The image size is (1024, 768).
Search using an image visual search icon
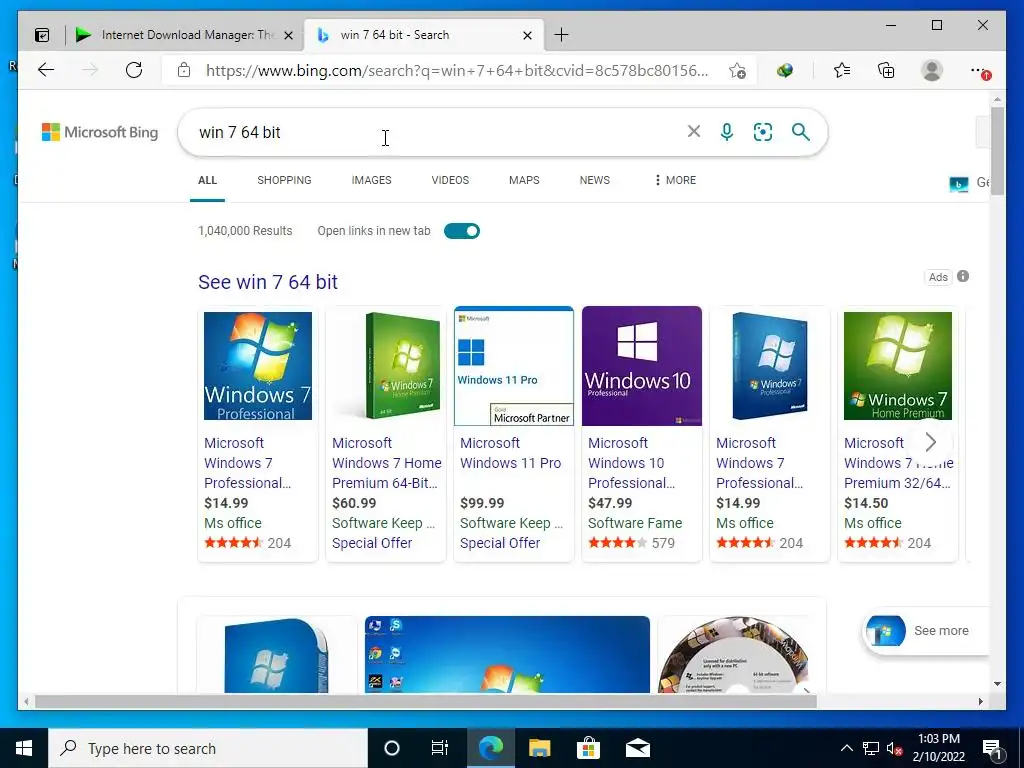pos(763,132)
